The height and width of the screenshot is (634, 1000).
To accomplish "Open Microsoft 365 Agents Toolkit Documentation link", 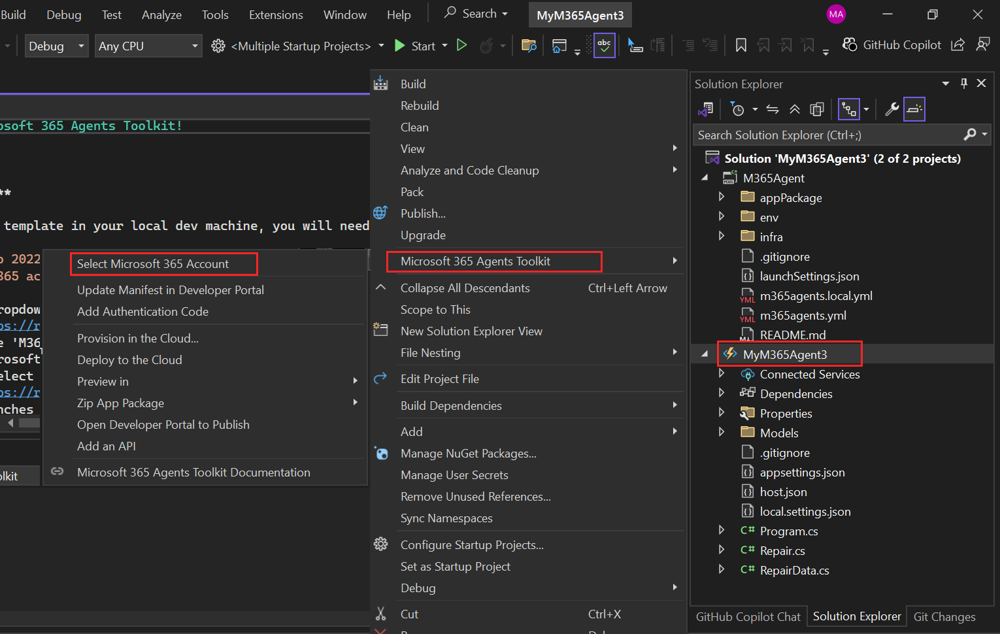I will click(x=193, y=472).
